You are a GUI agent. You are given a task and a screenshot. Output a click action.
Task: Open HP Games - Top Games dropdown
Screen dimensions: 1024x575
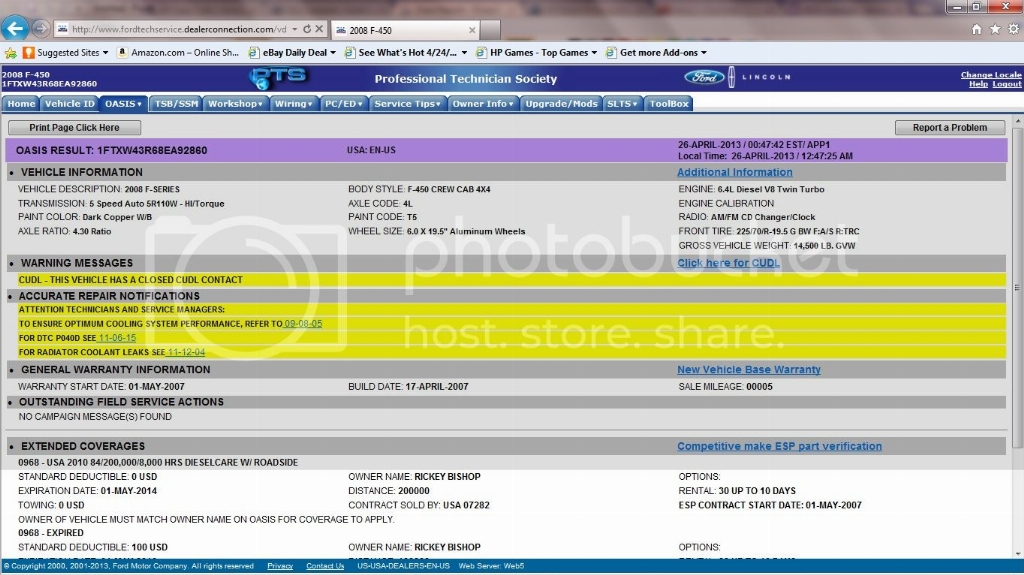537,53
